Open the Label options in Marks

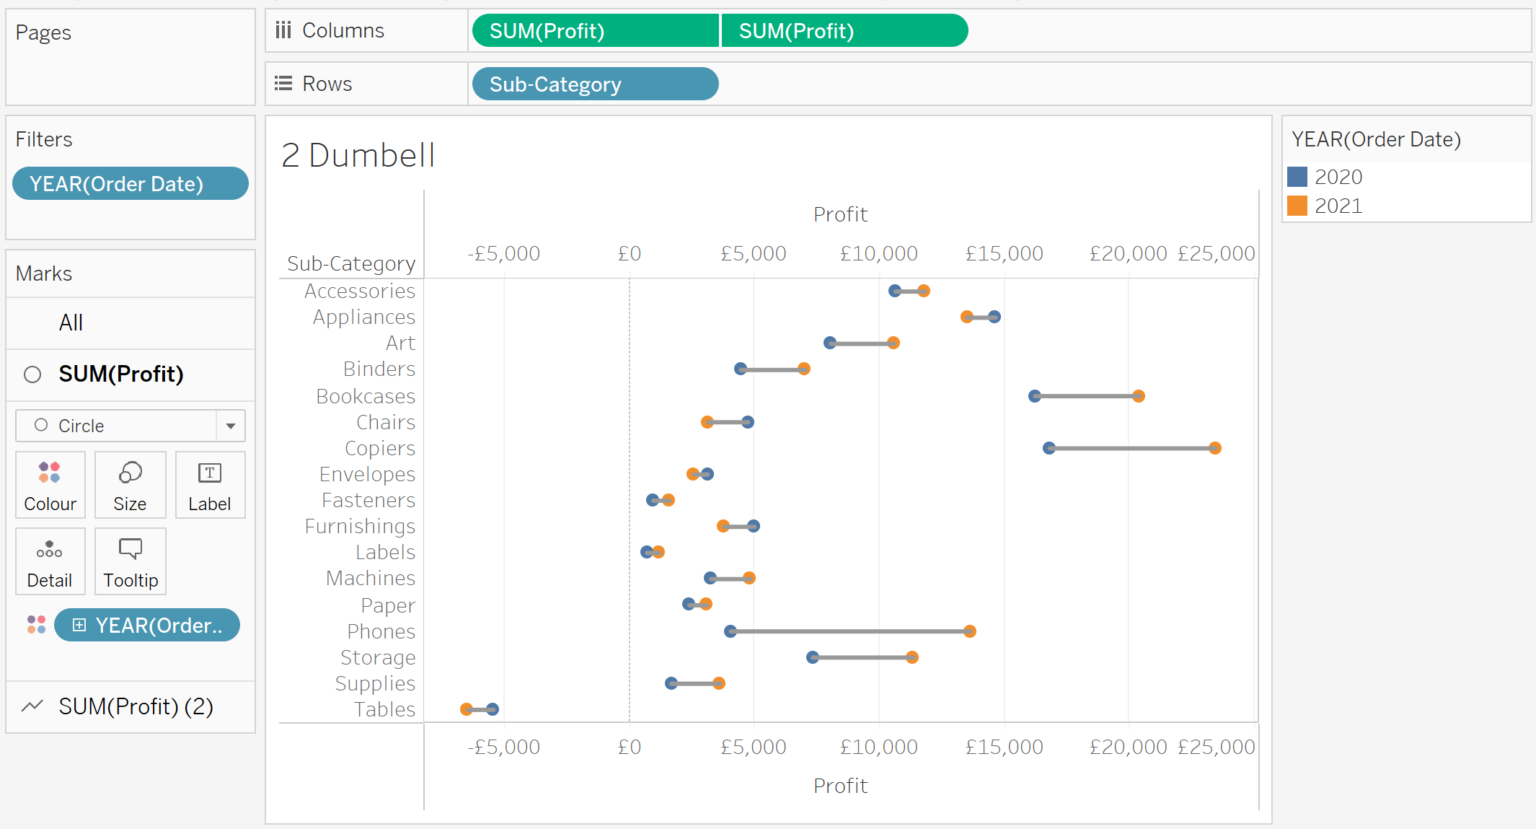210,485
